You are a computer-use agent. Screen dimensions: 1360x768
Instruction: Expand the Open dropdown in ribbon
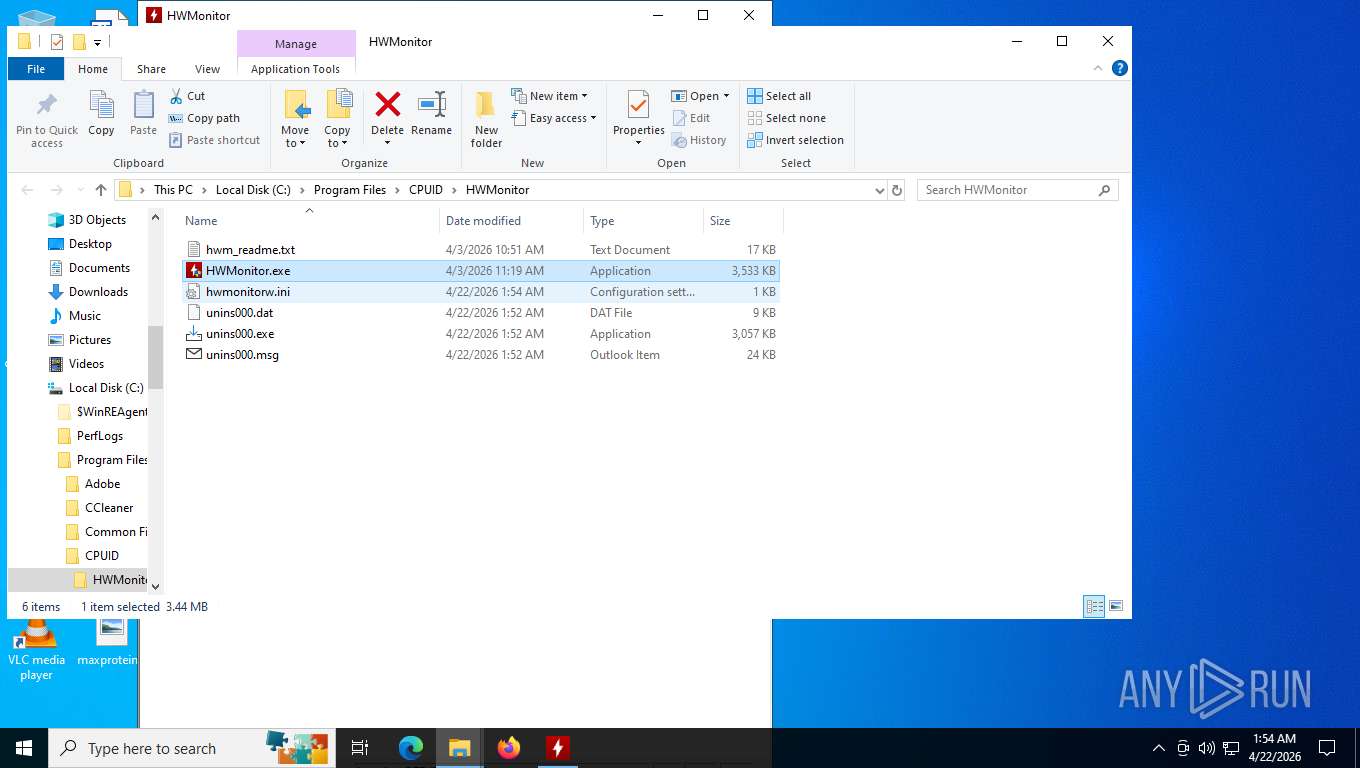point(700,96)
